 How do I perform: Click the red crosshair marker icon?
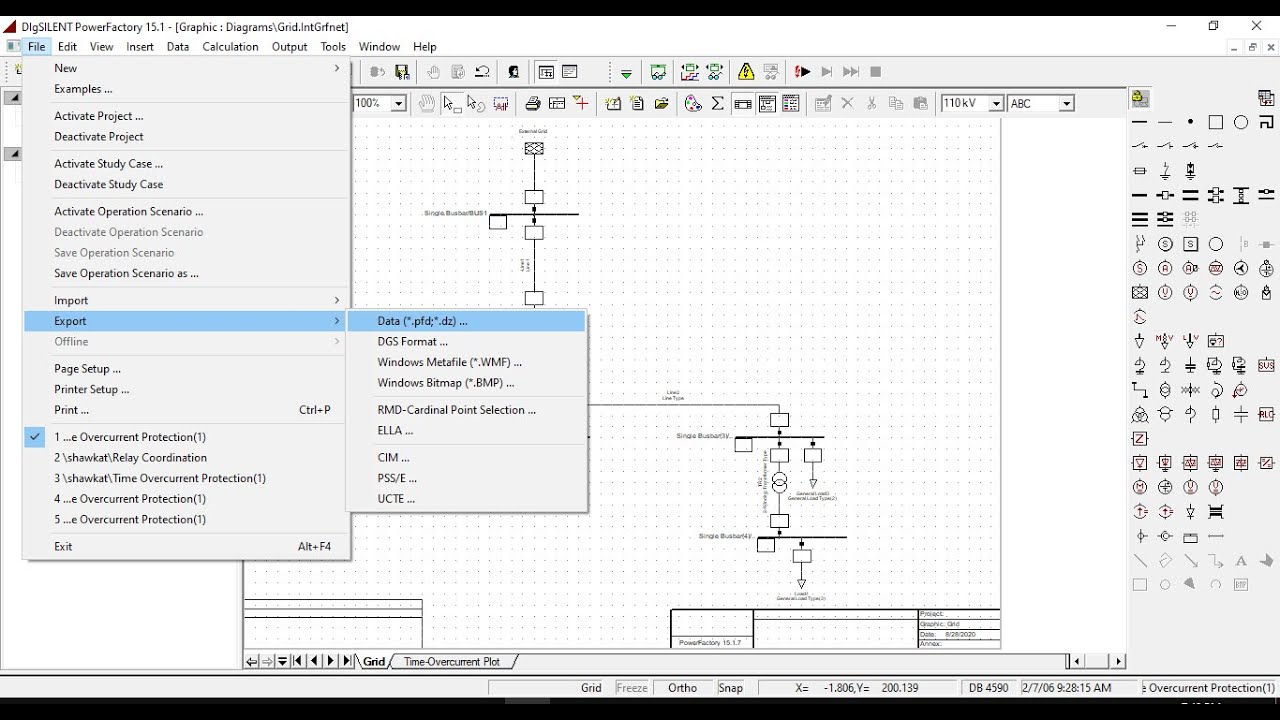pyautogui.click(x=581, y=103)
